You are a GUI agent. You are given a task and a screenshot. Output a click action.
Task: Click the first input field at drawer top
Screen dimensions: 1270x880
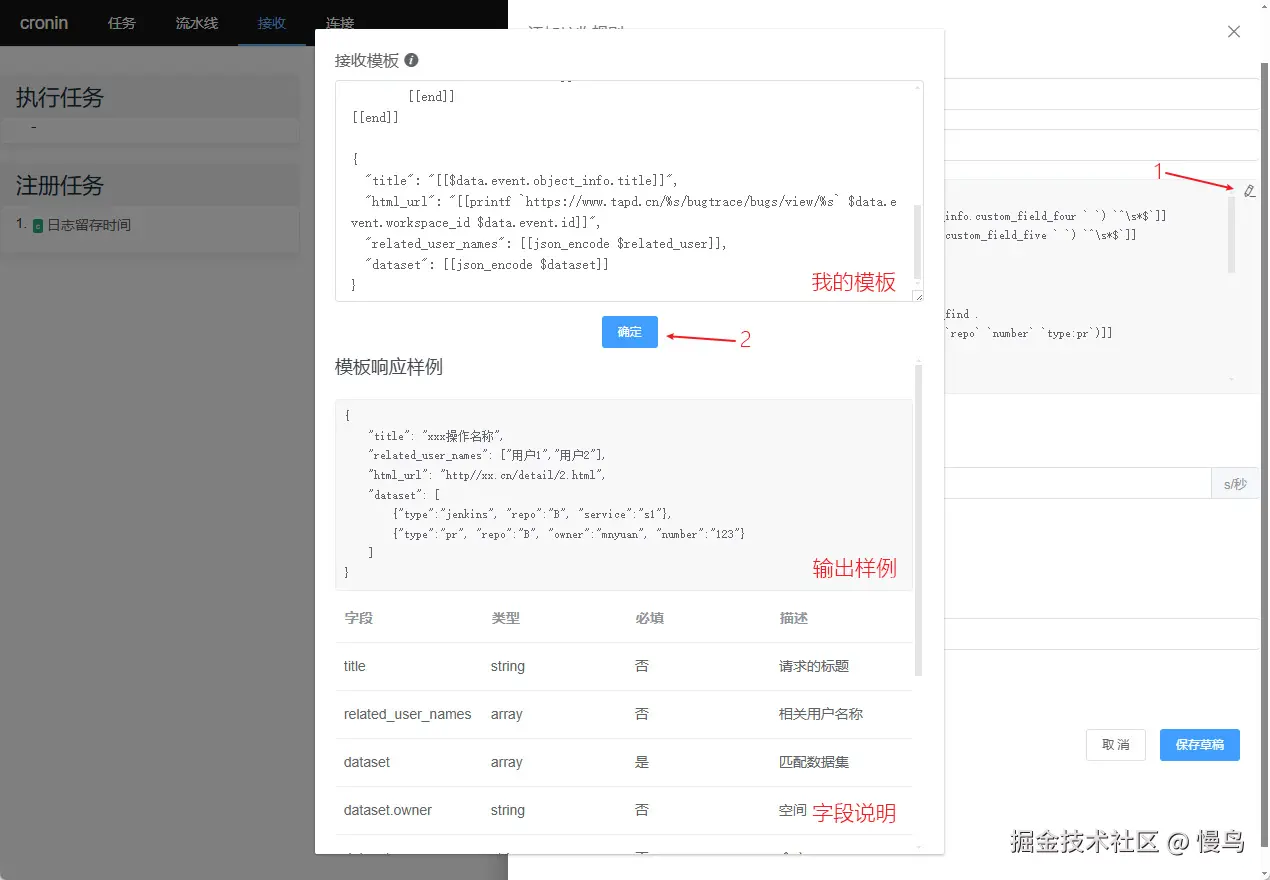click(x=1102, y=94)
